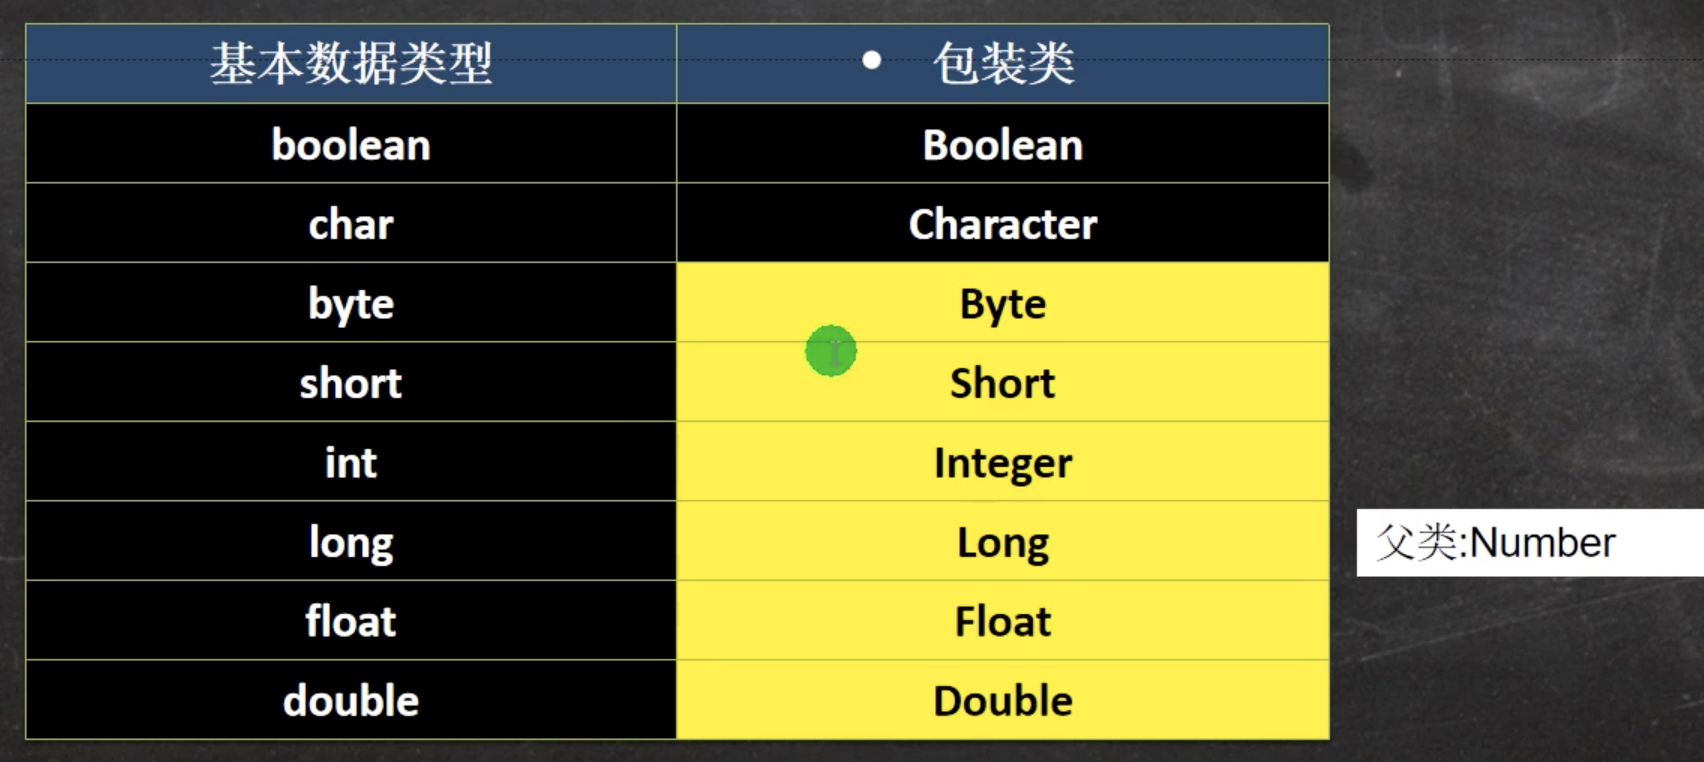This screenshot has height=762, width=1704.
Task: Select the yellow Double wrapper cell
Action: (x=1003, y=701)
